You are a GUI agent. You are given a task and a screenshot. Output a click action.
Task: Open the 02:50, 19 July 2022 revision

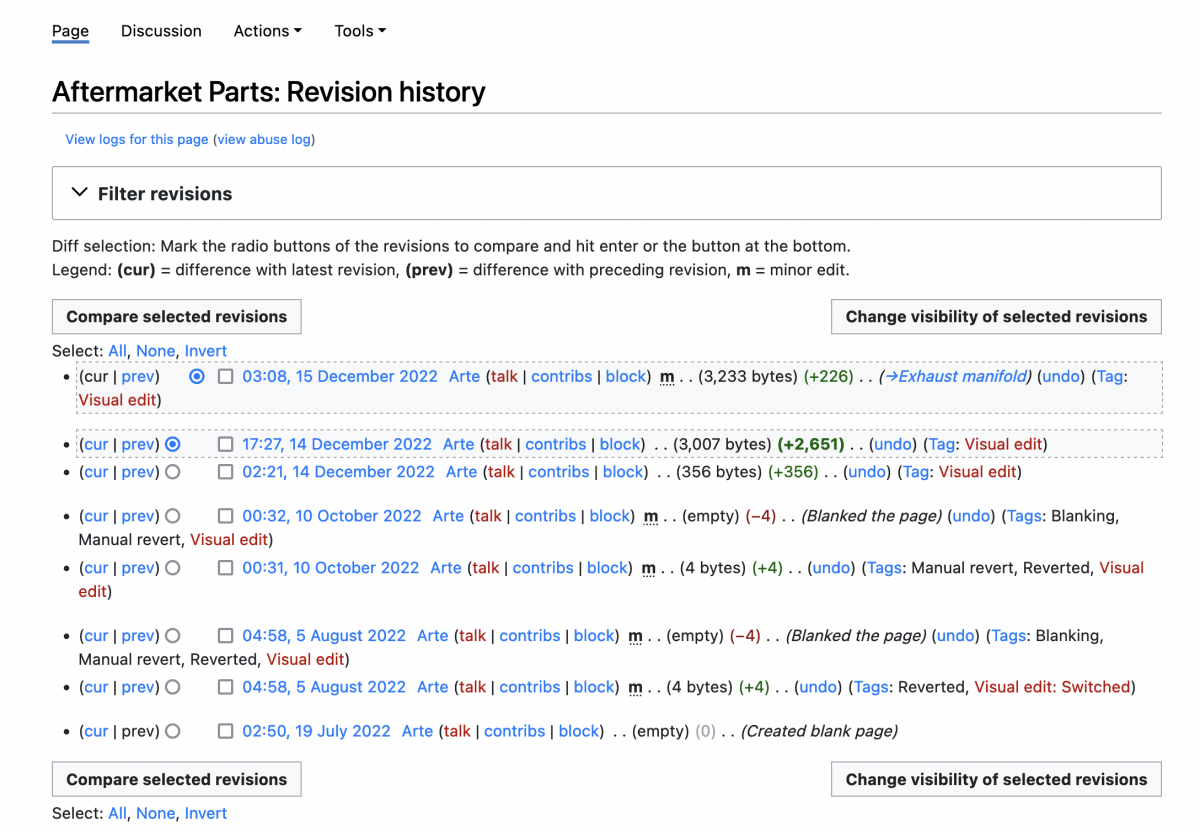click(316, 731)
